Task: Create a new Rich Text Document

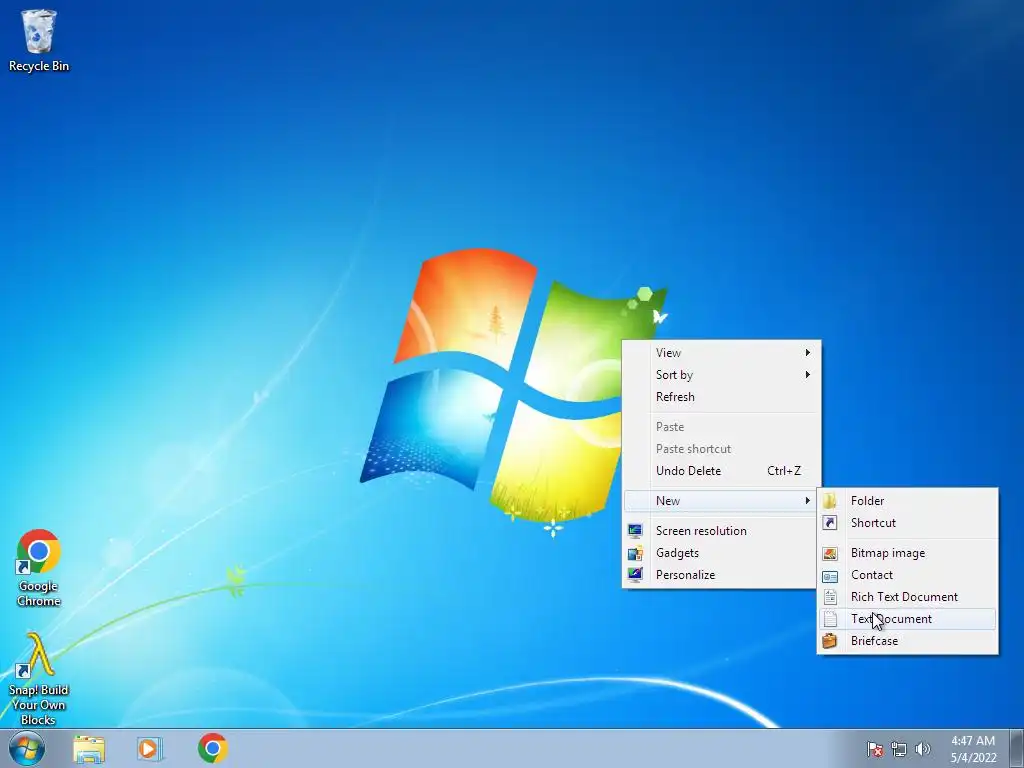Action: pos(908,597)
